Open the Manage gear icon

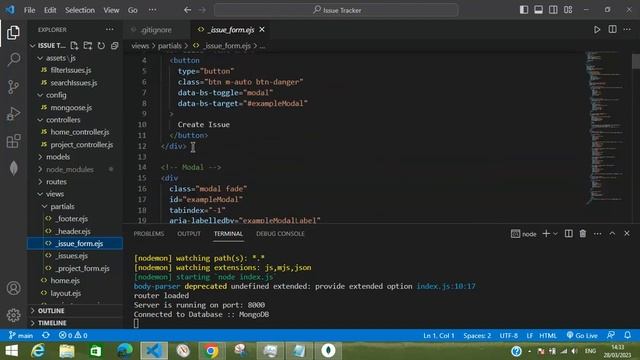[13, 315]
